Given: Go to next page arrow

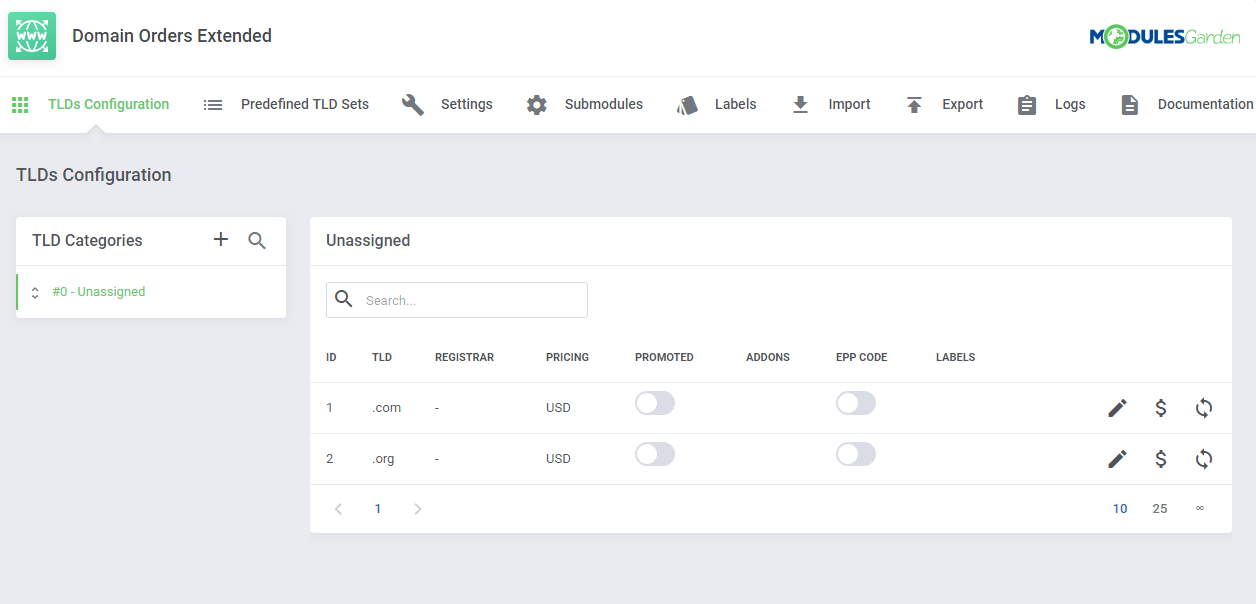Looking at the screenshot, I should click(418, 509).
